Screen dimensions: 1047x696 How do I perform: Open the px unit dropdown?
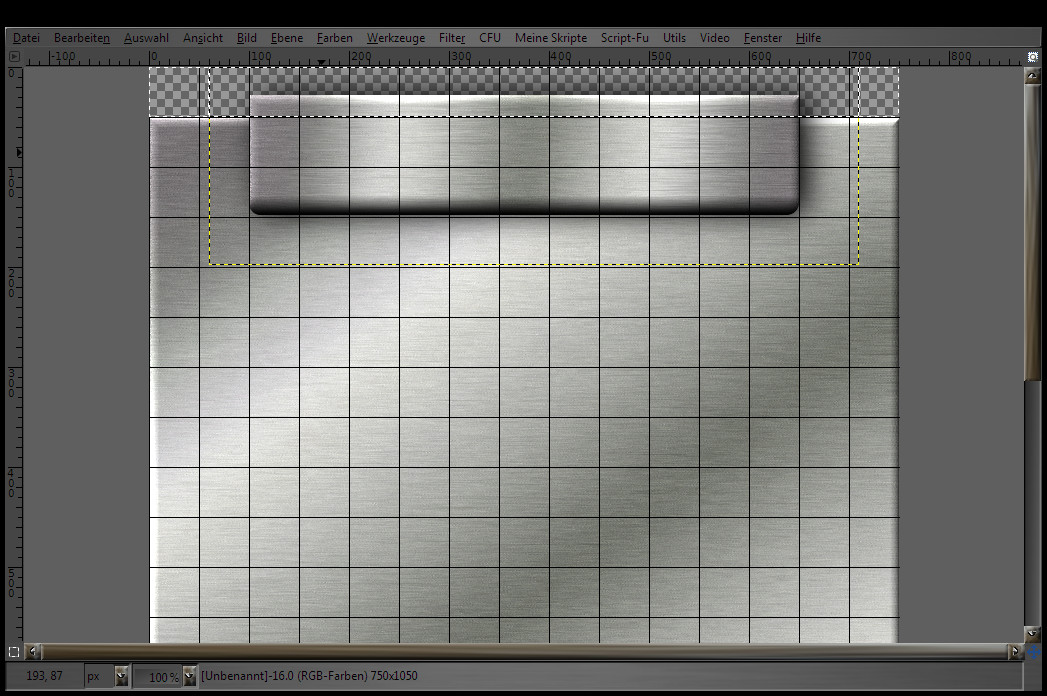point(121,677)
